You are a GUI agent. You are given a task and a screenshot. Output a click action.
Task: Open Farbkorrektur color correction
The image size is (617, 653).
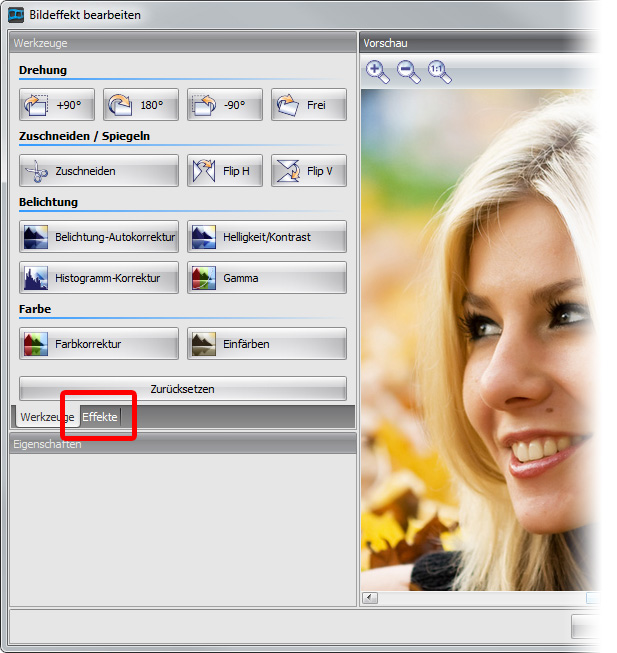98,344
